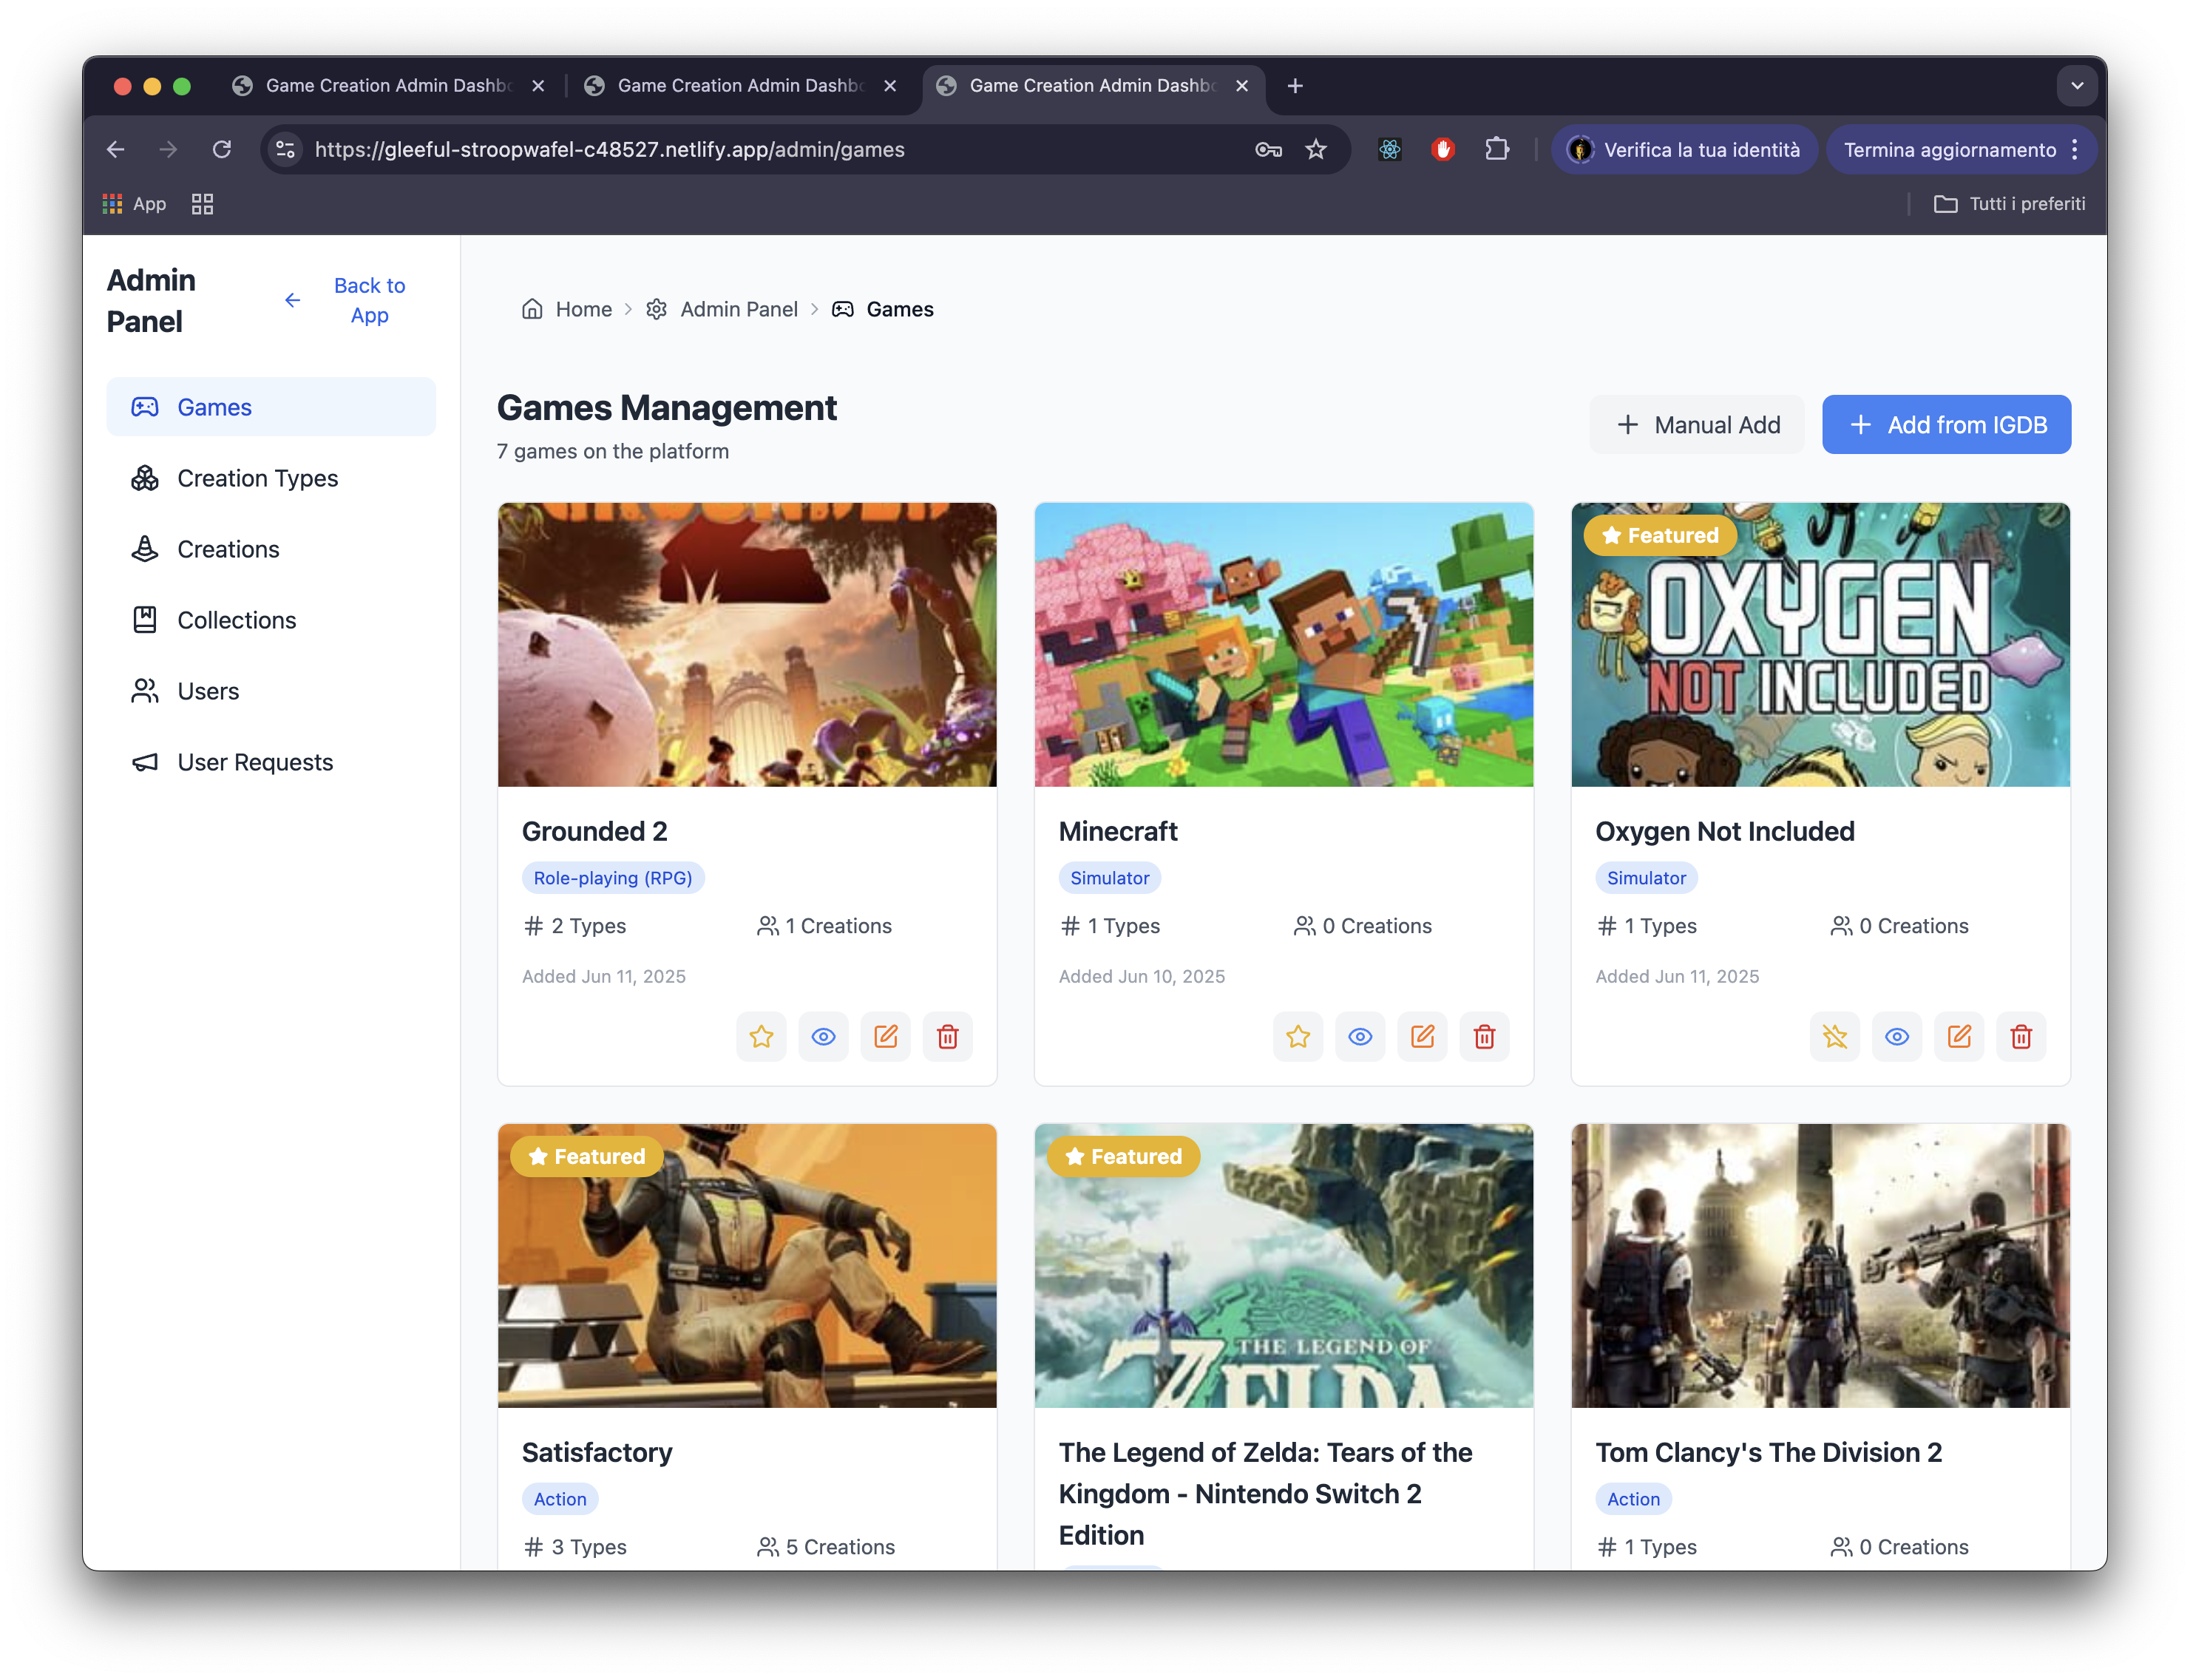Viewport: 2190px width, 1680px height.
Task: Edit the Minecraft game entry
Action: pos(1422,1036)
